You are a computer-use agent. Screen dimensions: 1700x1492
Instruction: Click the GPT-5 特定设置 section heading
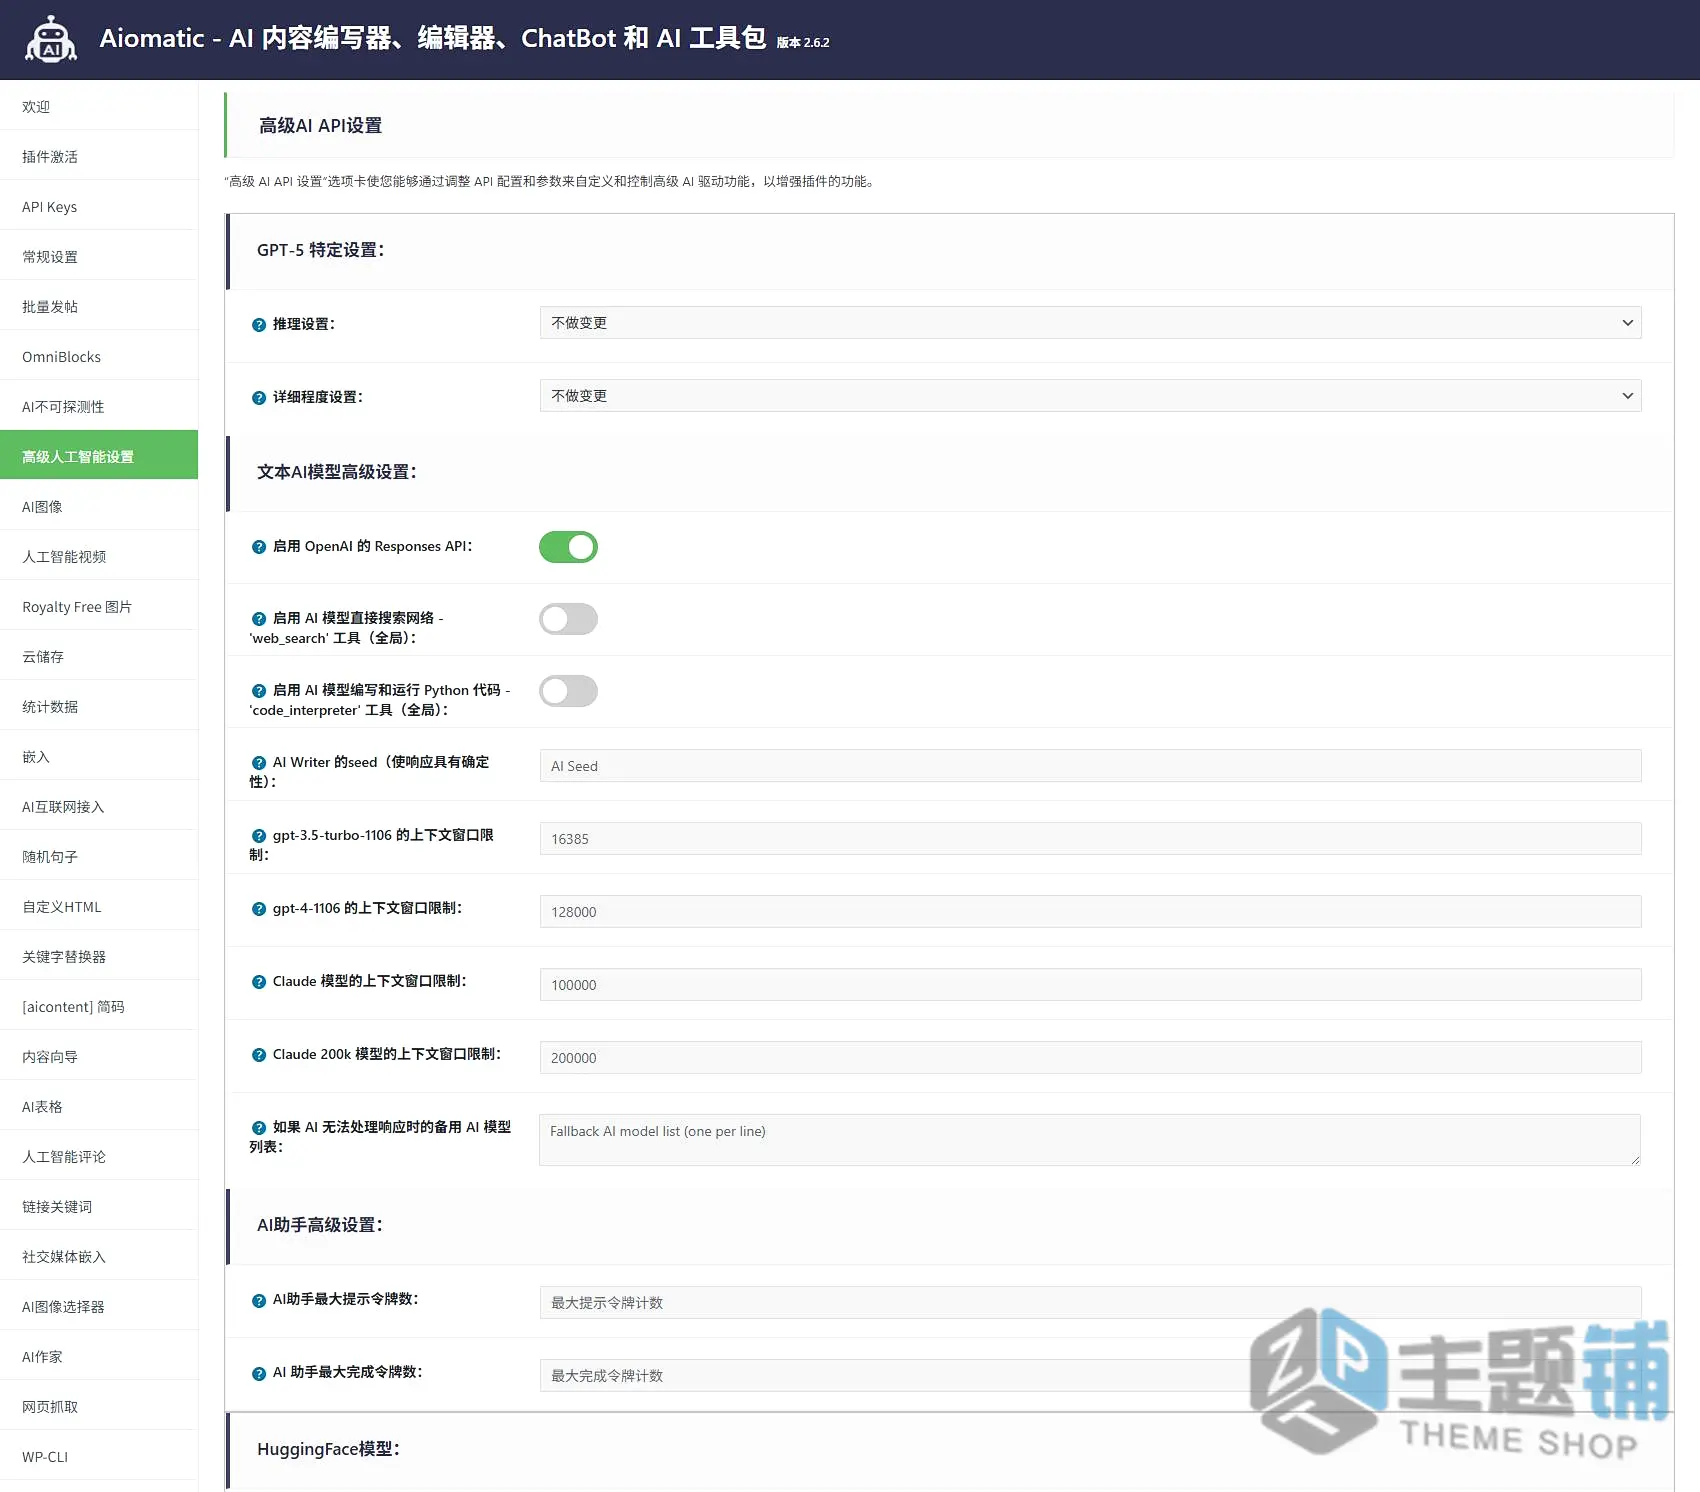[x=321, y=250]
